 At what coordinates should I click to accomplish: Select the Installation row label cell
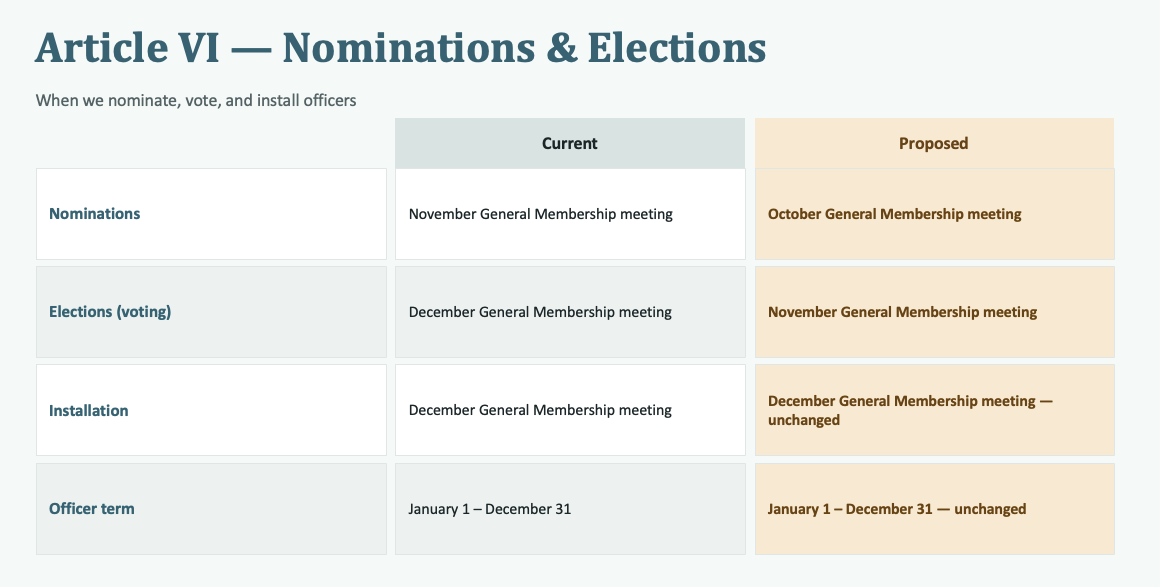[212, 410]
